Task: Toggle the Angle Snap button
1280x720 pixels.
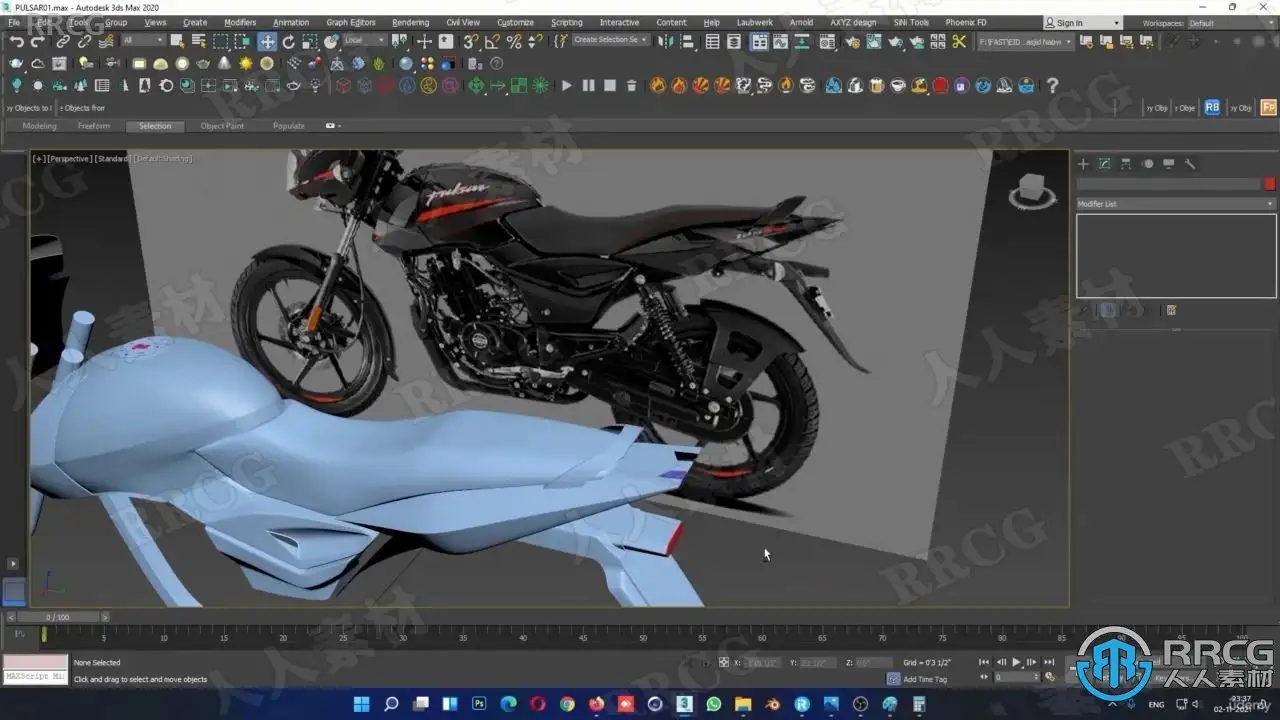Action: tap(492, 41)
